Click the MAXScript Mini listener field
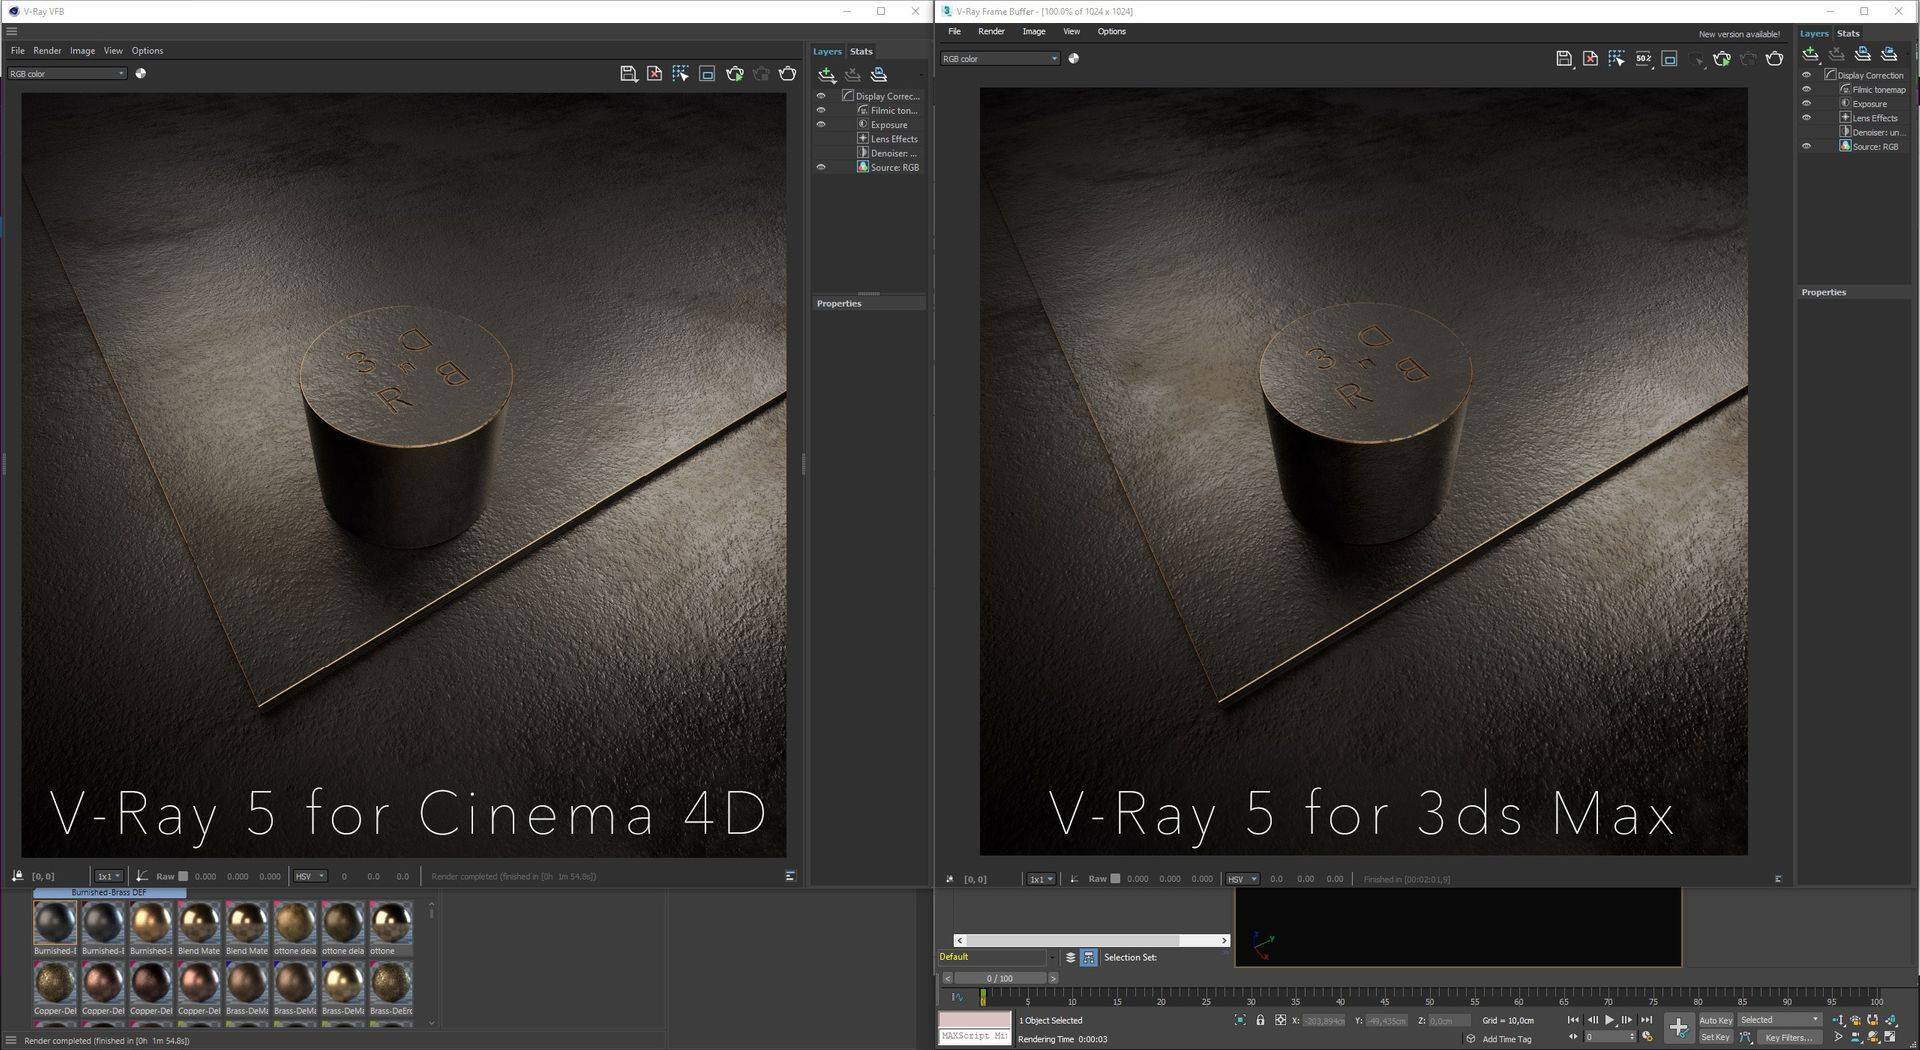Viewport: 1920px width, 1050px height. point(974,1036)
